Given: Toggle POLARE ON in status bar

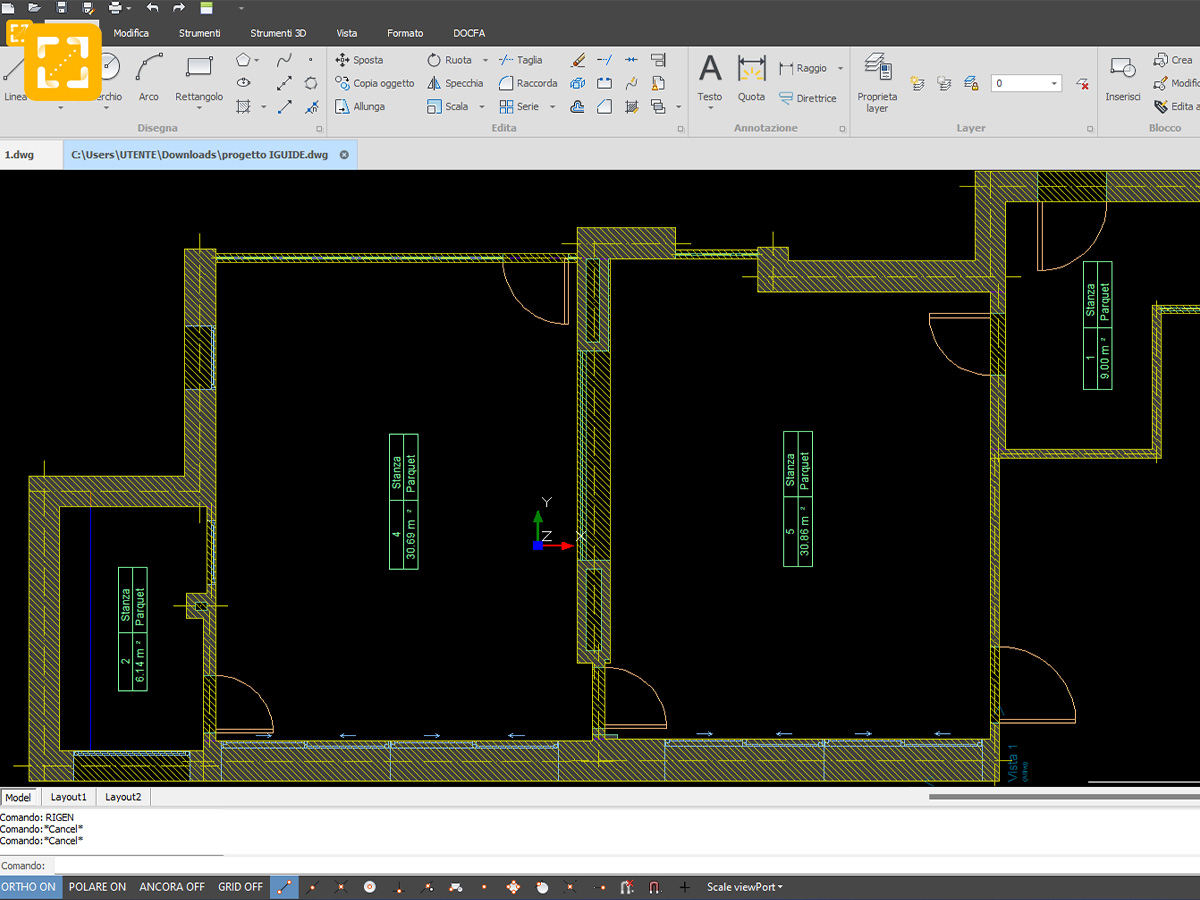Looking at the screenshot, I should tap(97, 887).
